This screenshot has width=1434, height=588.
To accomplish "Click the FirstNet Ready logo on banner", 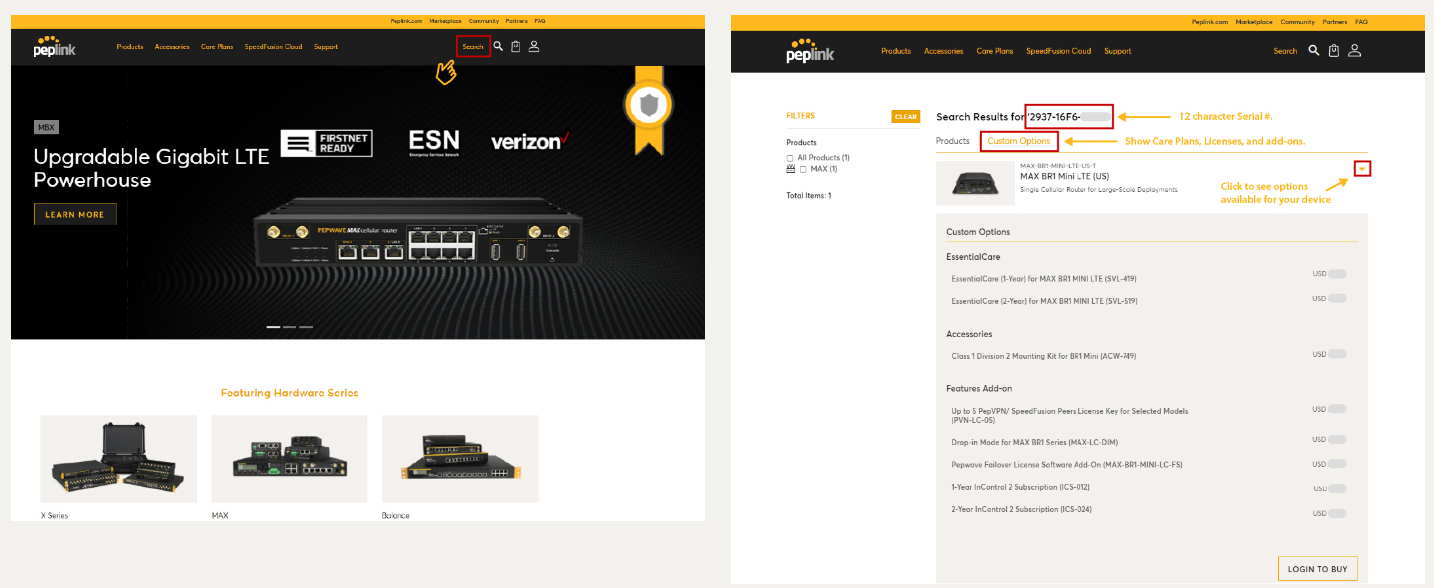I will tap(326, 143).
